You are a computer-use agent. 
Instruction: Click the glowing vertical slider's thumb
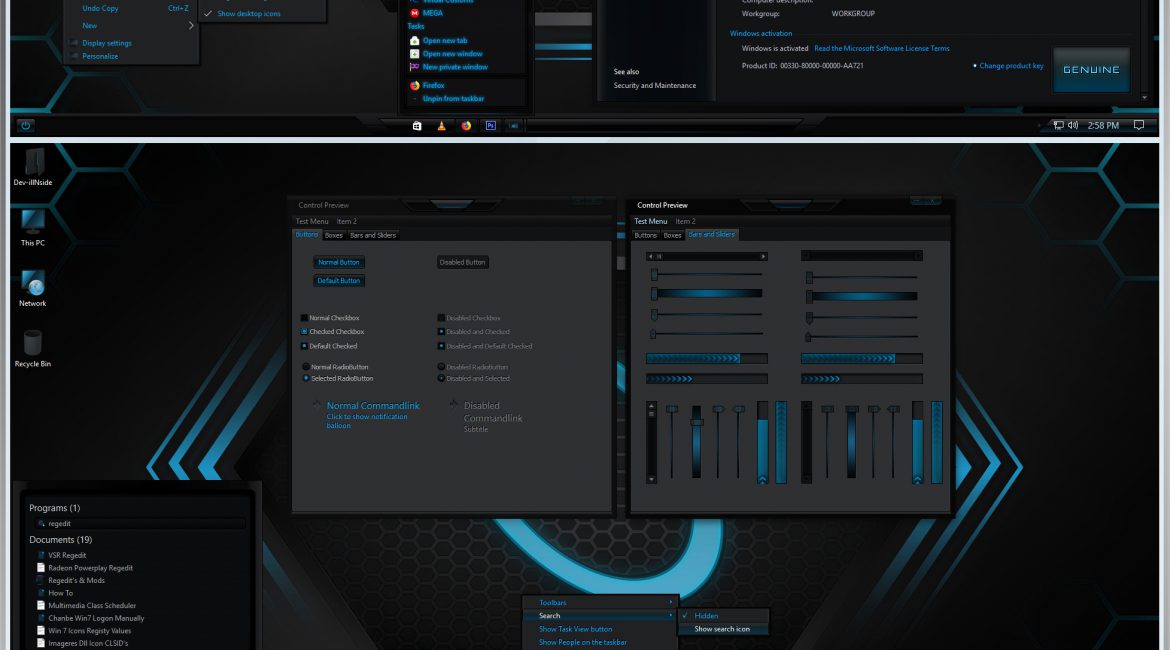pos(696,422)
